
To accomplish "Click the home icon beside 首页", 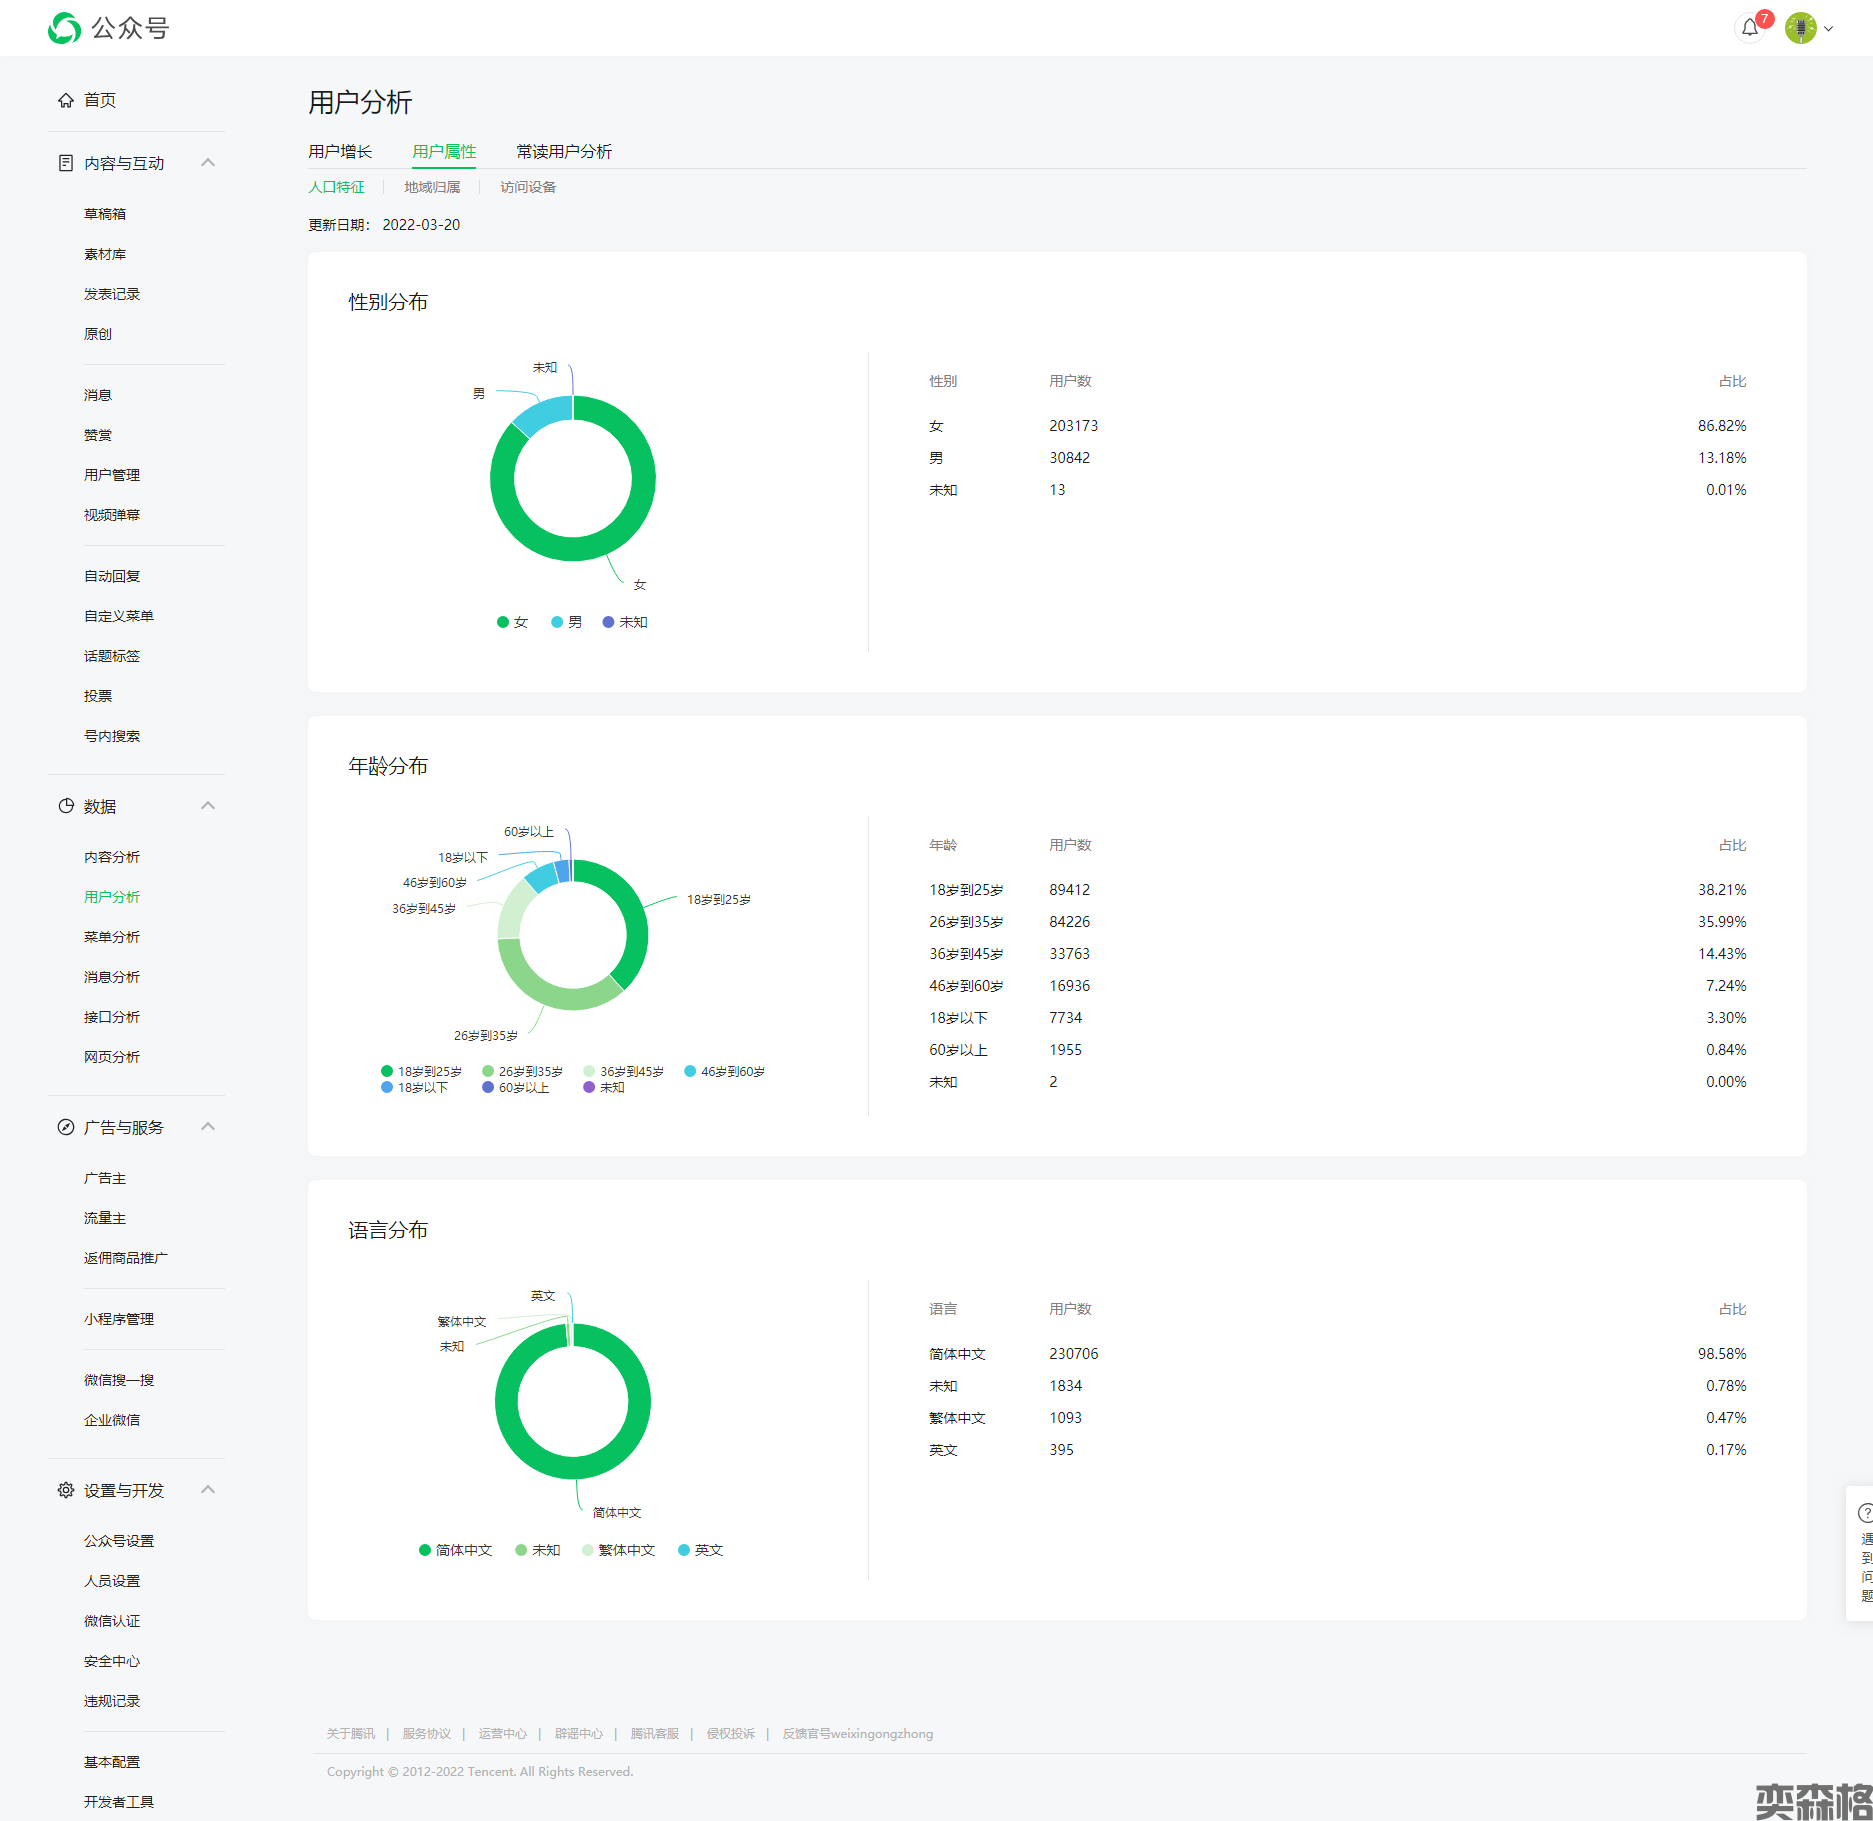I will (66, 100).
